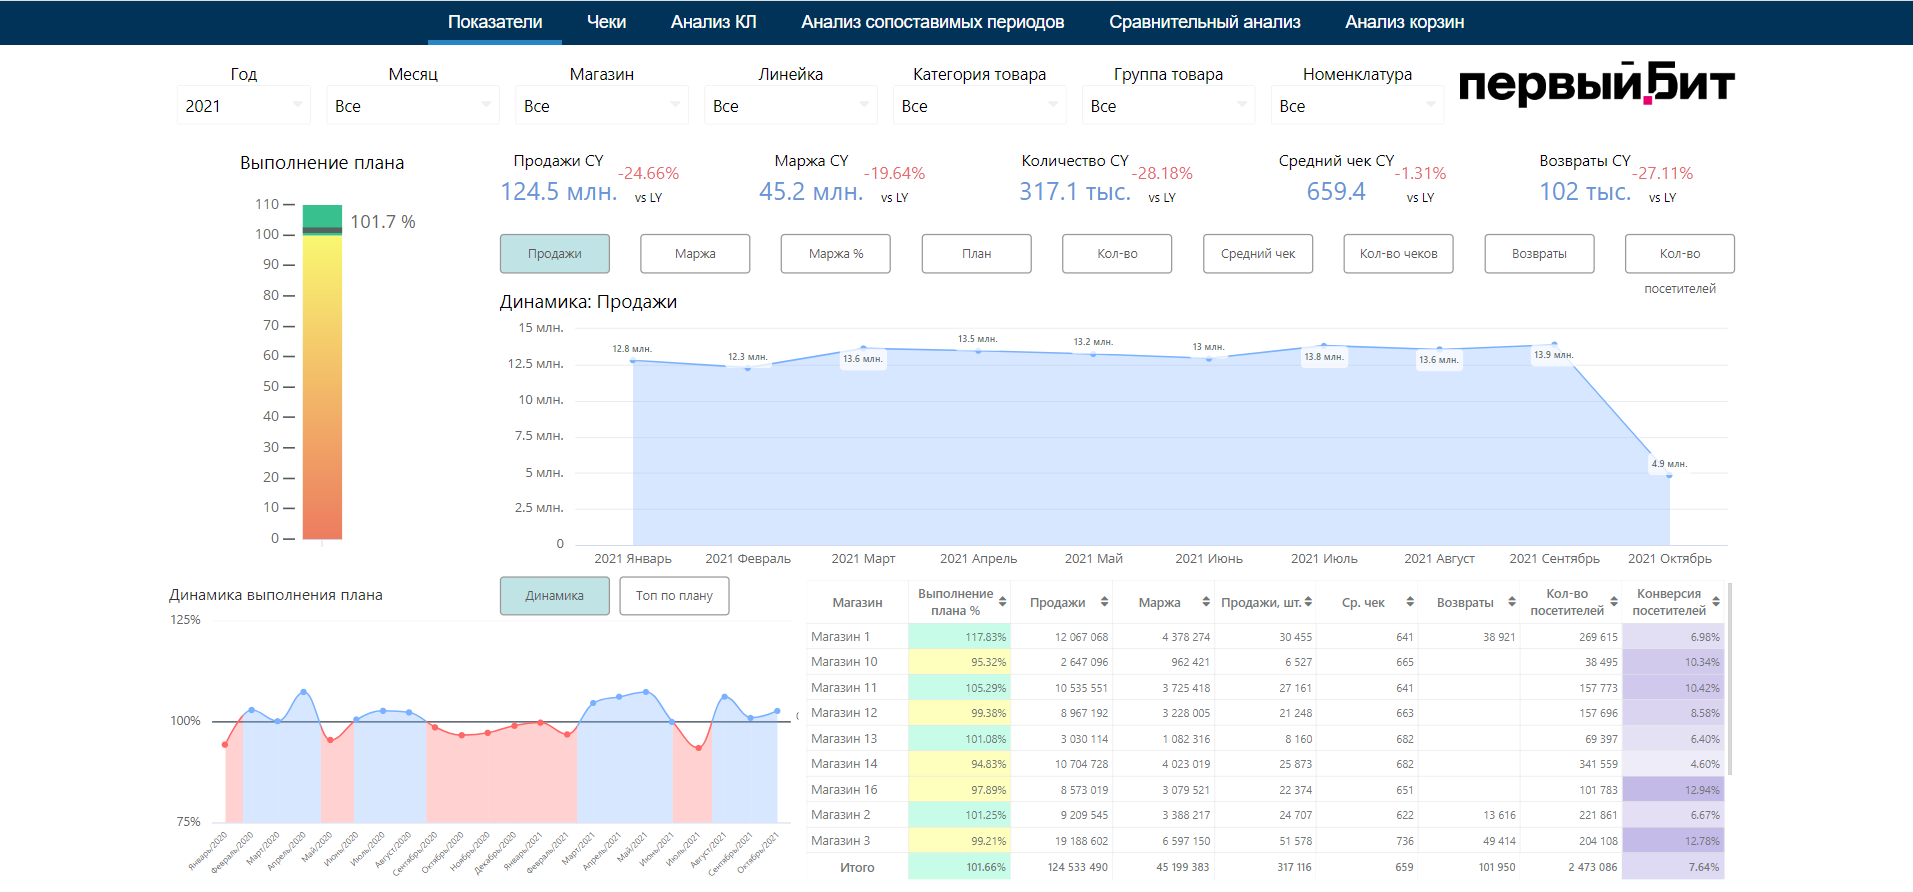1913x892 pixels.
Task: Select the Магазин 1 table row
Action: click(1265, 636)
